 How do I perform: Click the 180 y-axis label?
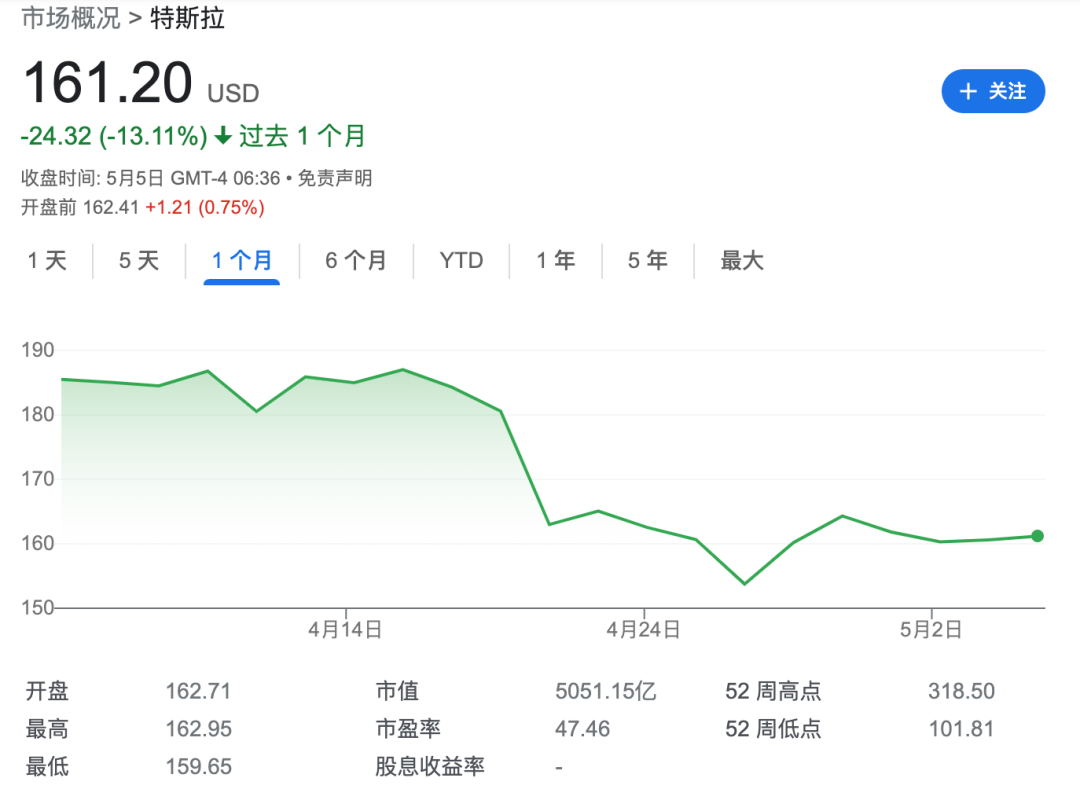(38, 414)
